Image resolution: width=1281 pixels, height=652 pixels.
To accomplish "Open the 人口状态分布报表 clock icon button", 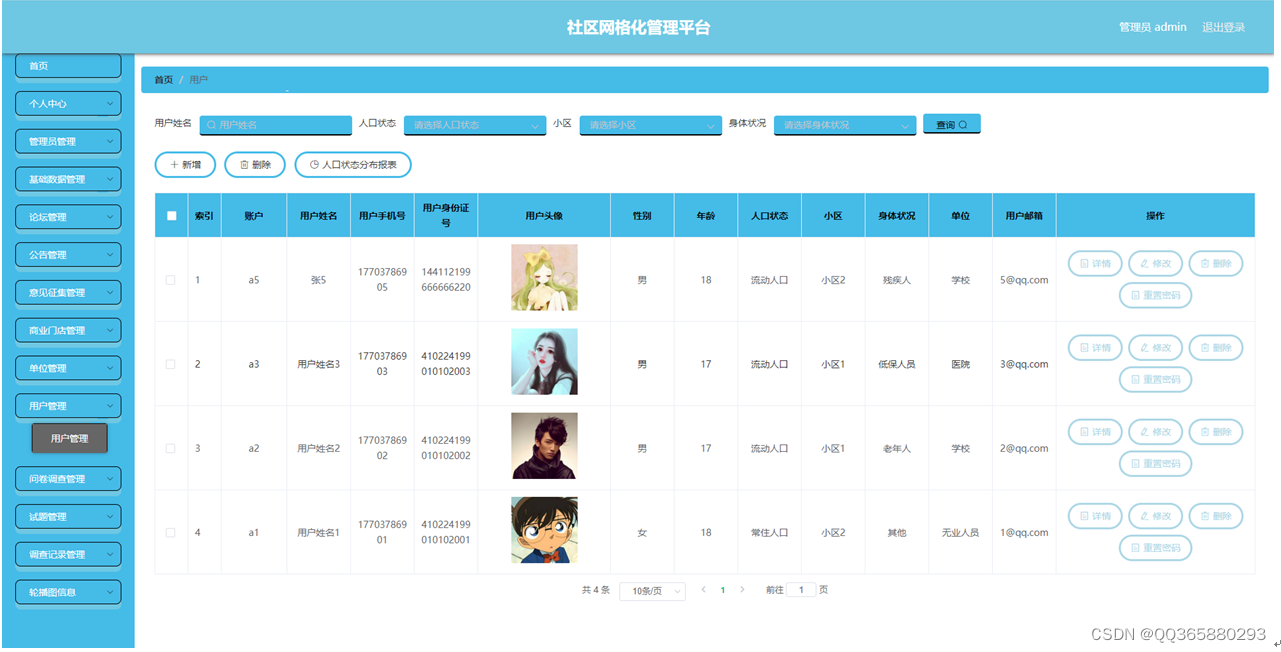I will pos(352,164).
